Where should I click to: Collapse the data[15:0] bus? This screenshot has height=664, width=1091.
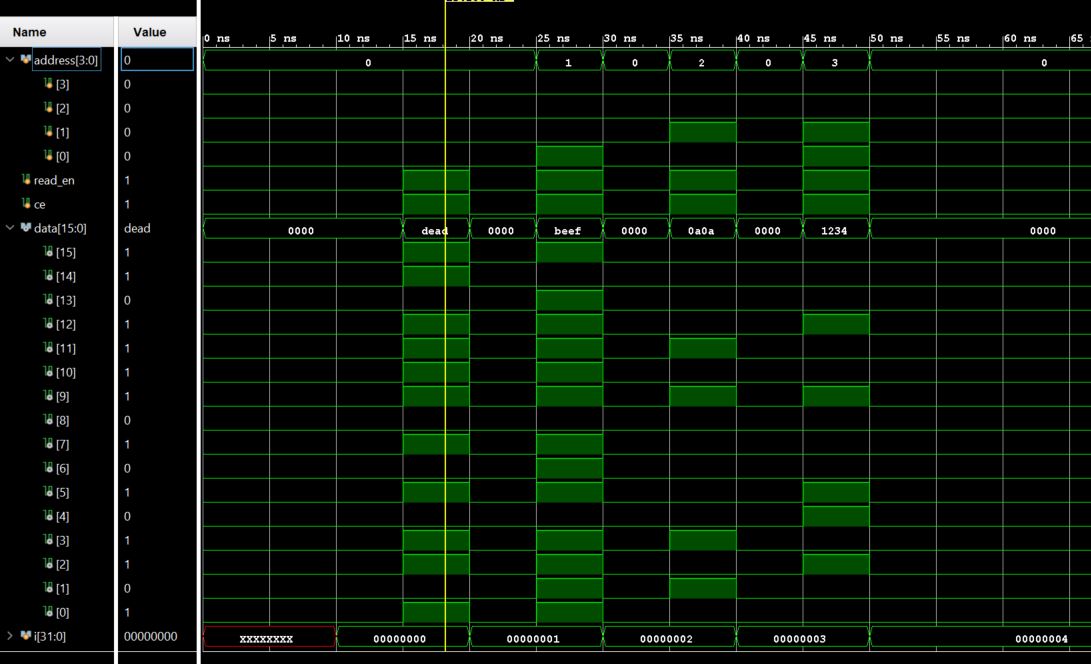(10, 228)
